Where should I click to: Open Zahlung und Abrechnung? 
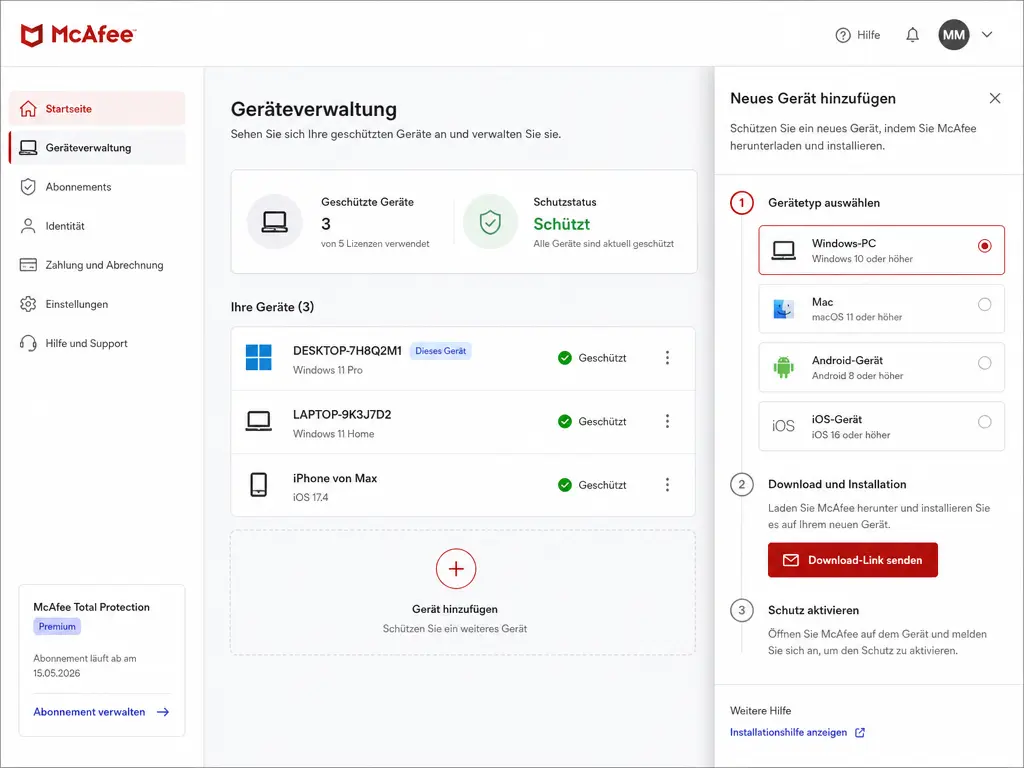coord(97,265)
